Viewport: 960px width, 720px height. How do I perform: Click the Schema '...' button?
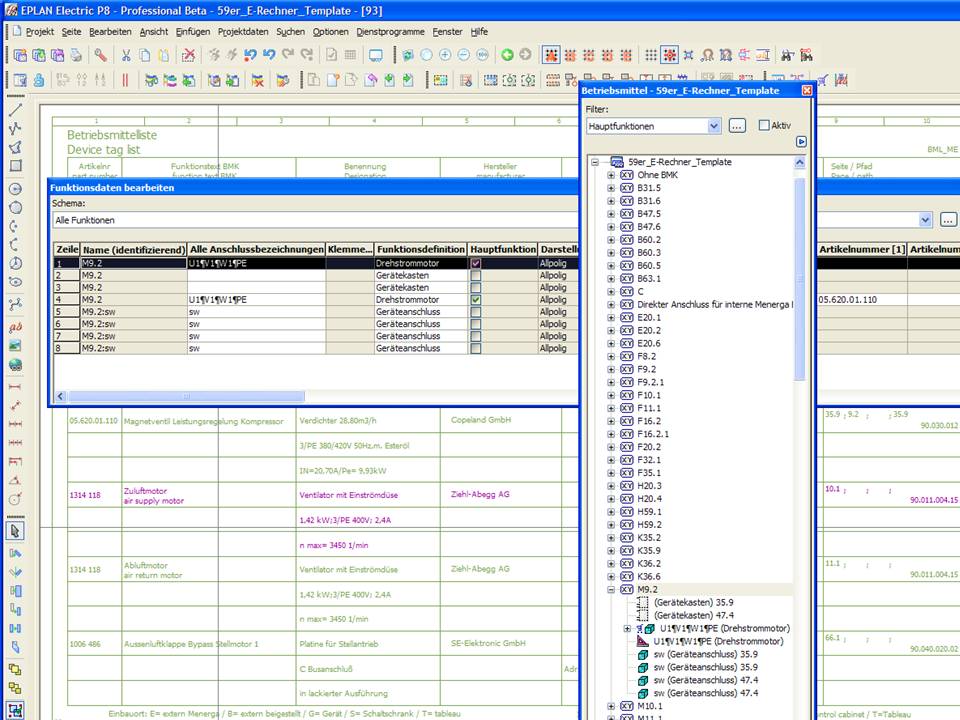[x=948, y=220]
